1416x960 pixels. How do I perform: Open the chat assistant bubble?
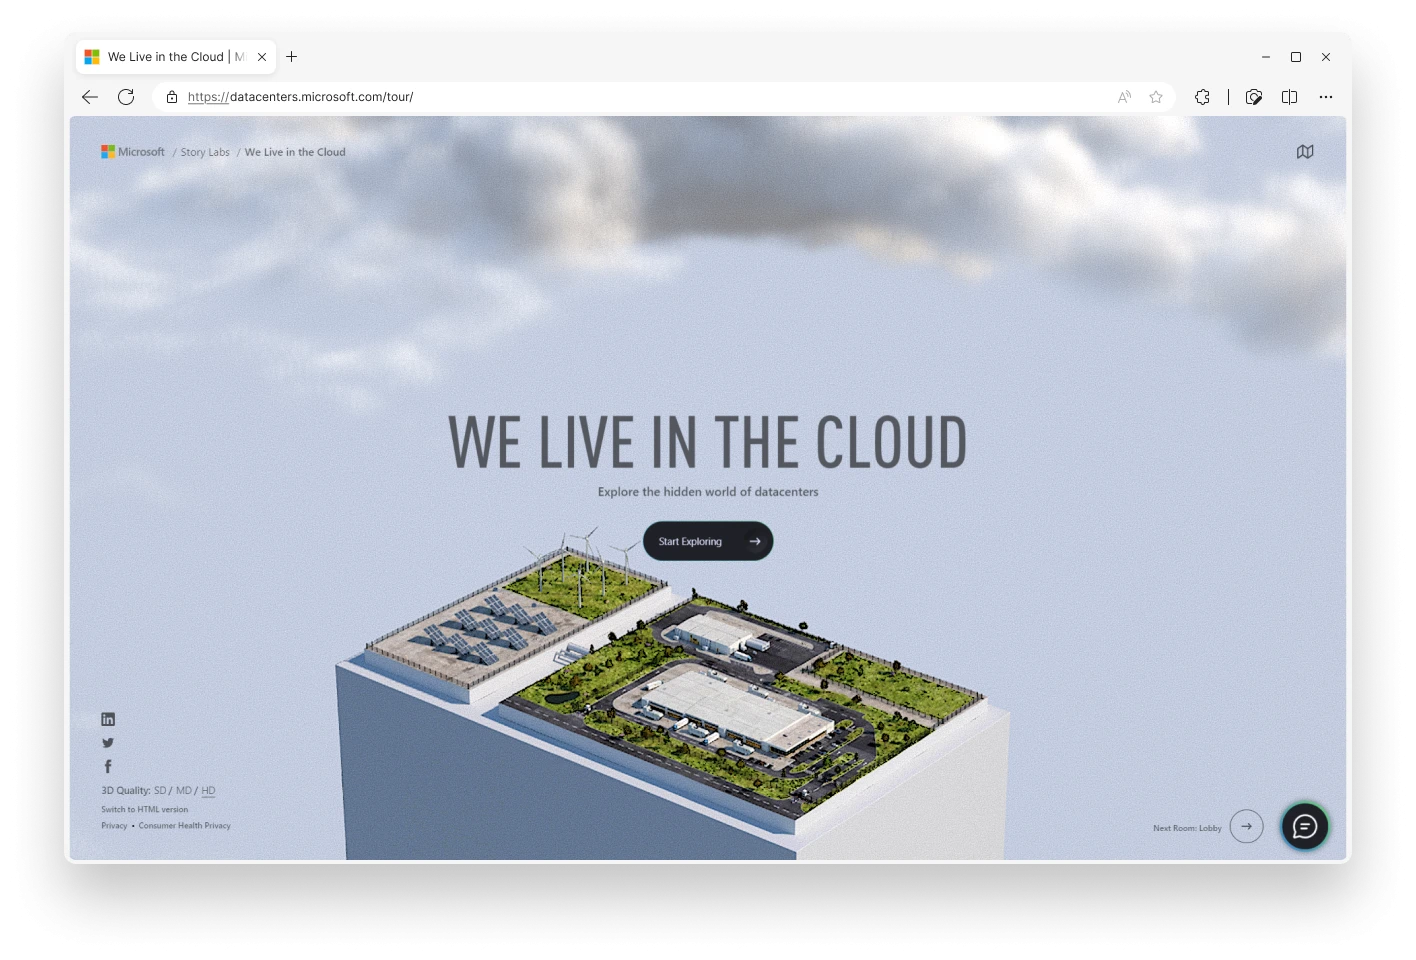click(1304, 826)
